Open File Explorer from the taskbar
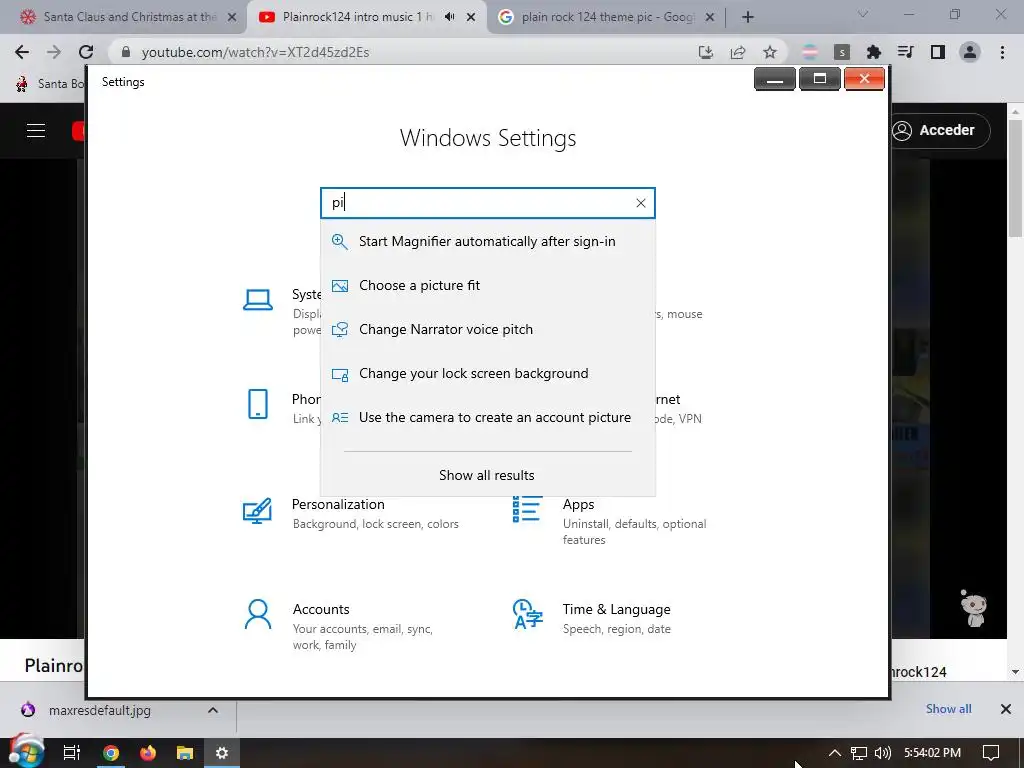The width and height of the screenshot is (1024, 768). point(185,753)
